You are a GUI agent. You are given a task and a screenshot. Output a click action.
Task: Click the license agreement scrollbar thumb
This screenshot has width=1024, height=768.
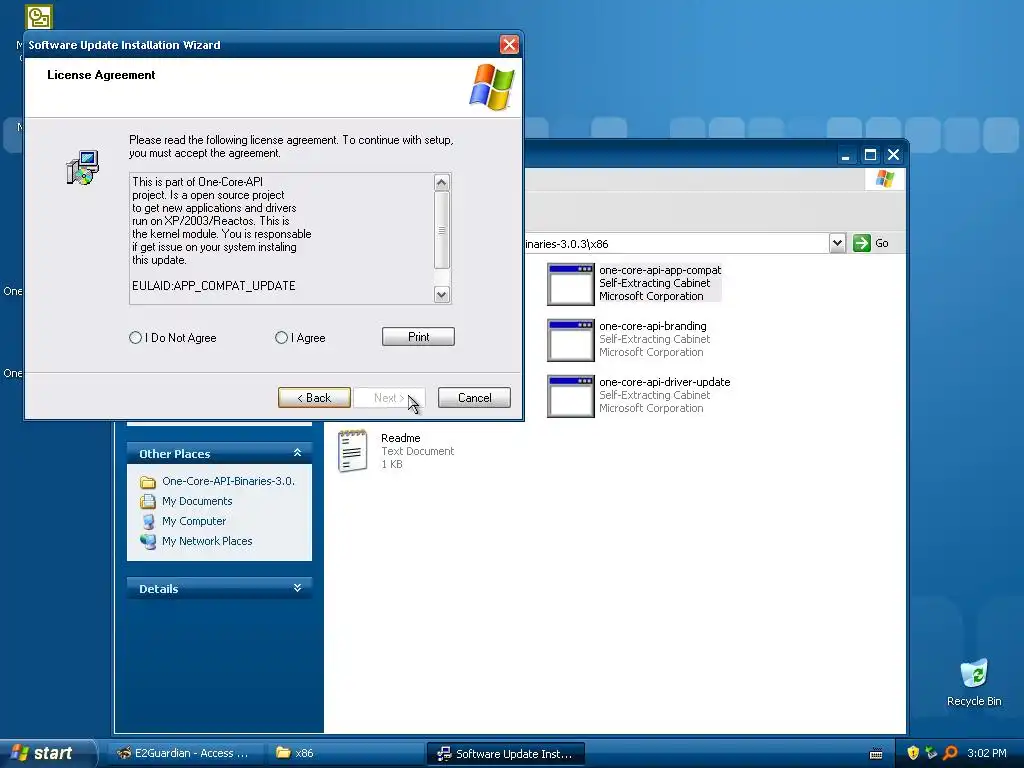441,230
